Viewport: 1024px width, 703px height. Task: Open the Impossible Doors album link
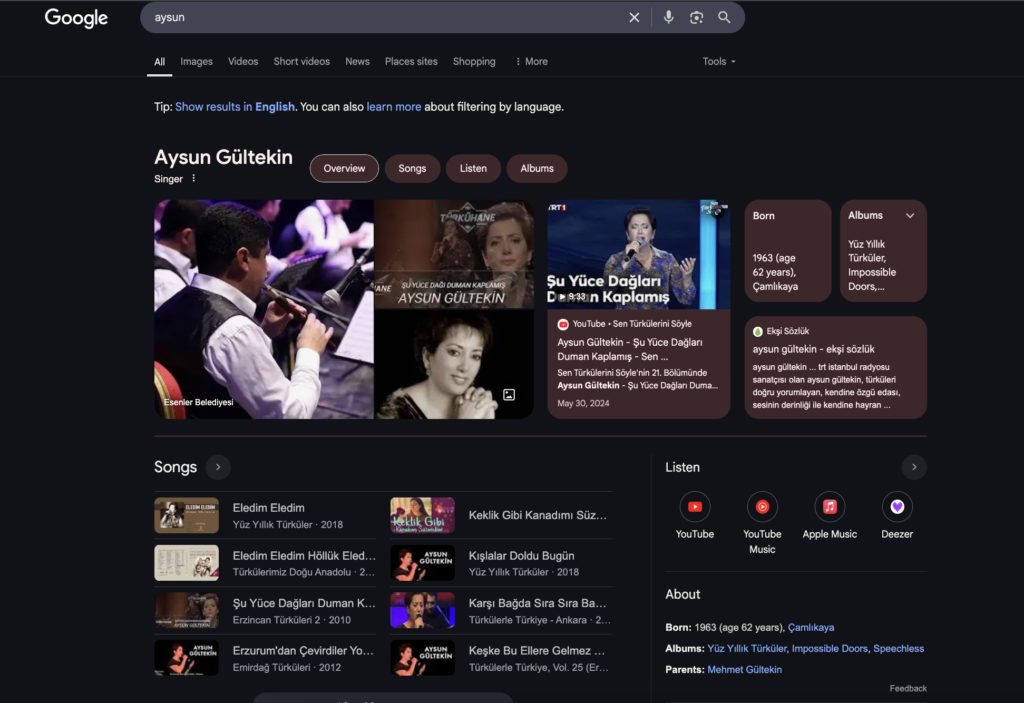click(x=829, y=648)
